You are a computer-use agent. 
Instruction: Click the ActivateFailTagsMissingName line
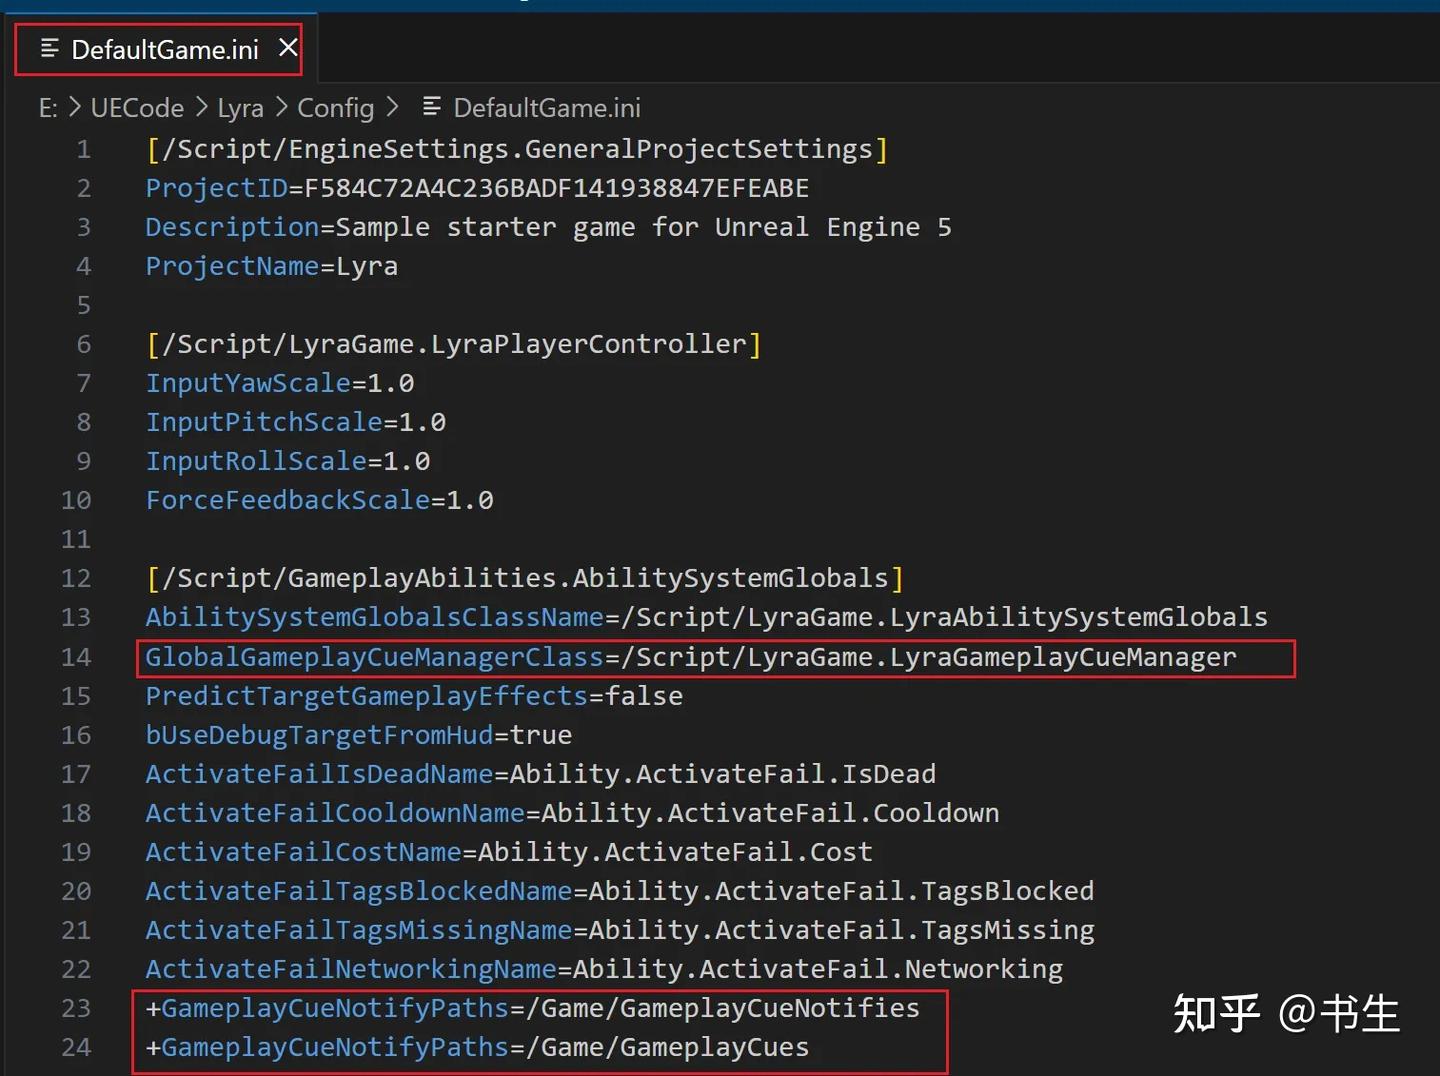[620, 931]
